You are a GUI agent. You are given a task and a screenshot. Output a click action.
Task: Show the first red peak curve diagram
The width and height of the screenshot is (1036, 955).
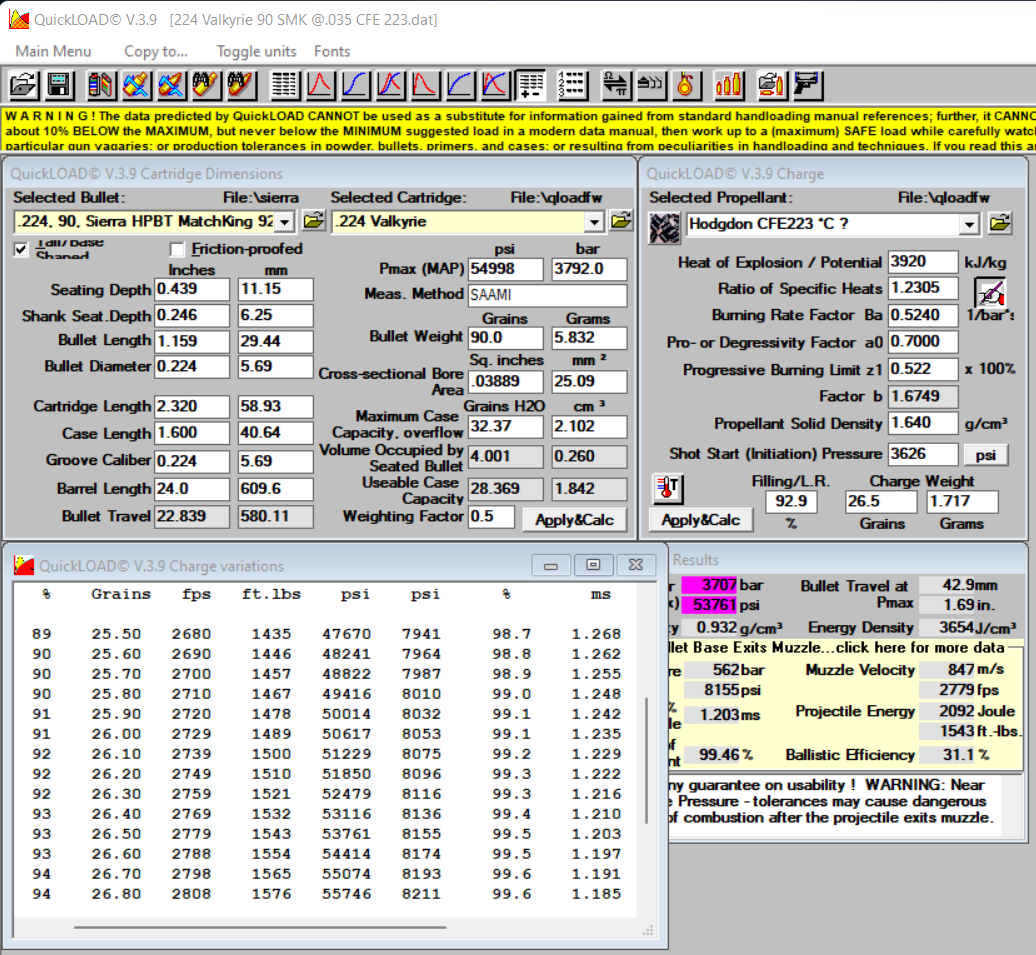tap(320, 85)
